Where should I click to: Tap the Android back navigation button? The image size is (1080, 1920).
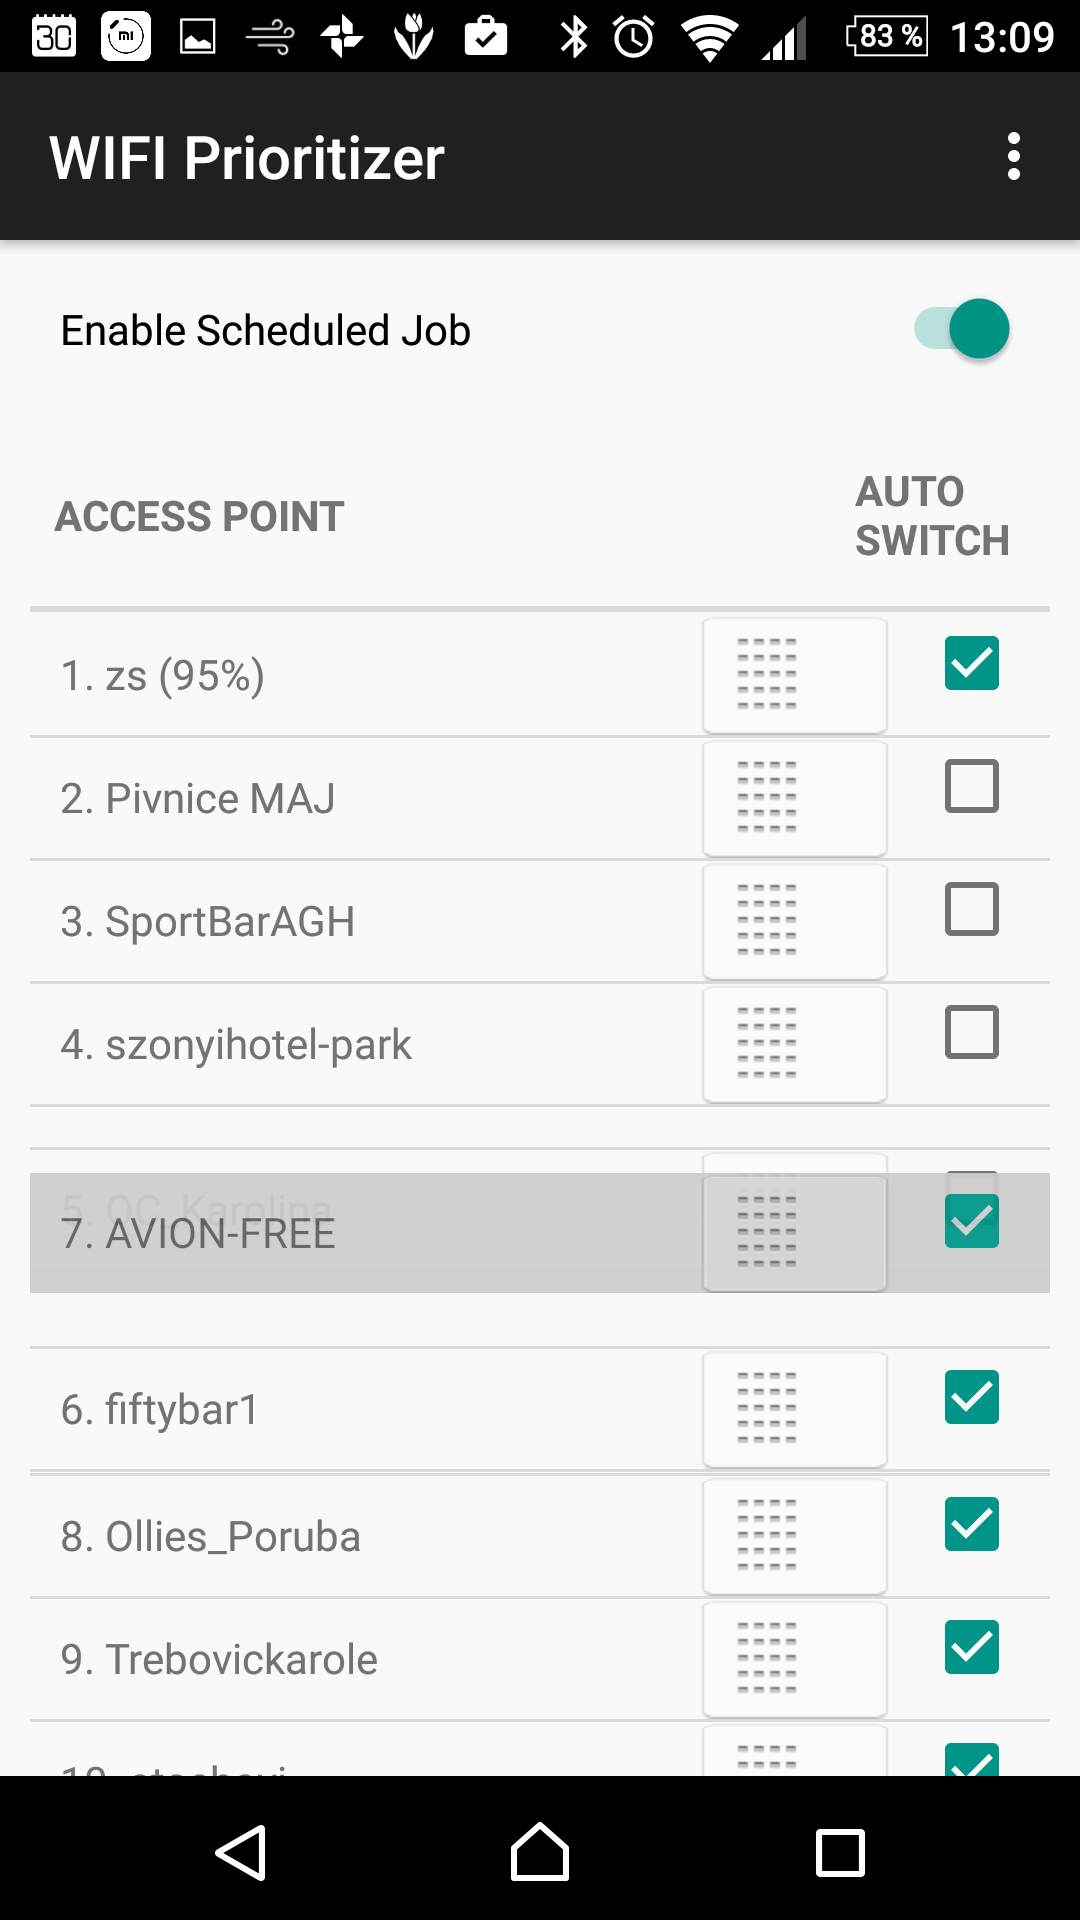pyautogui.click(x=241, y=1853)
